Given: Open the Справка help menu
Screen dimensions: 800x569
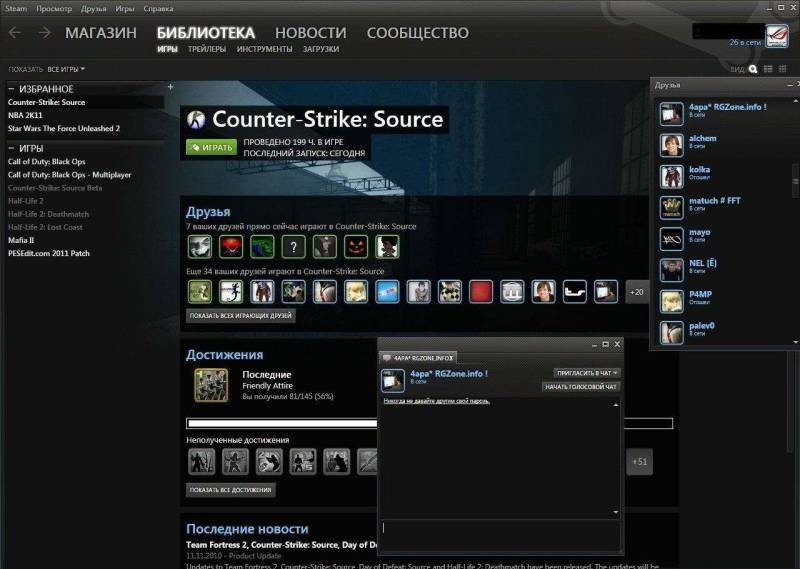Looking at the screenshot, I should tap(158, 9).
